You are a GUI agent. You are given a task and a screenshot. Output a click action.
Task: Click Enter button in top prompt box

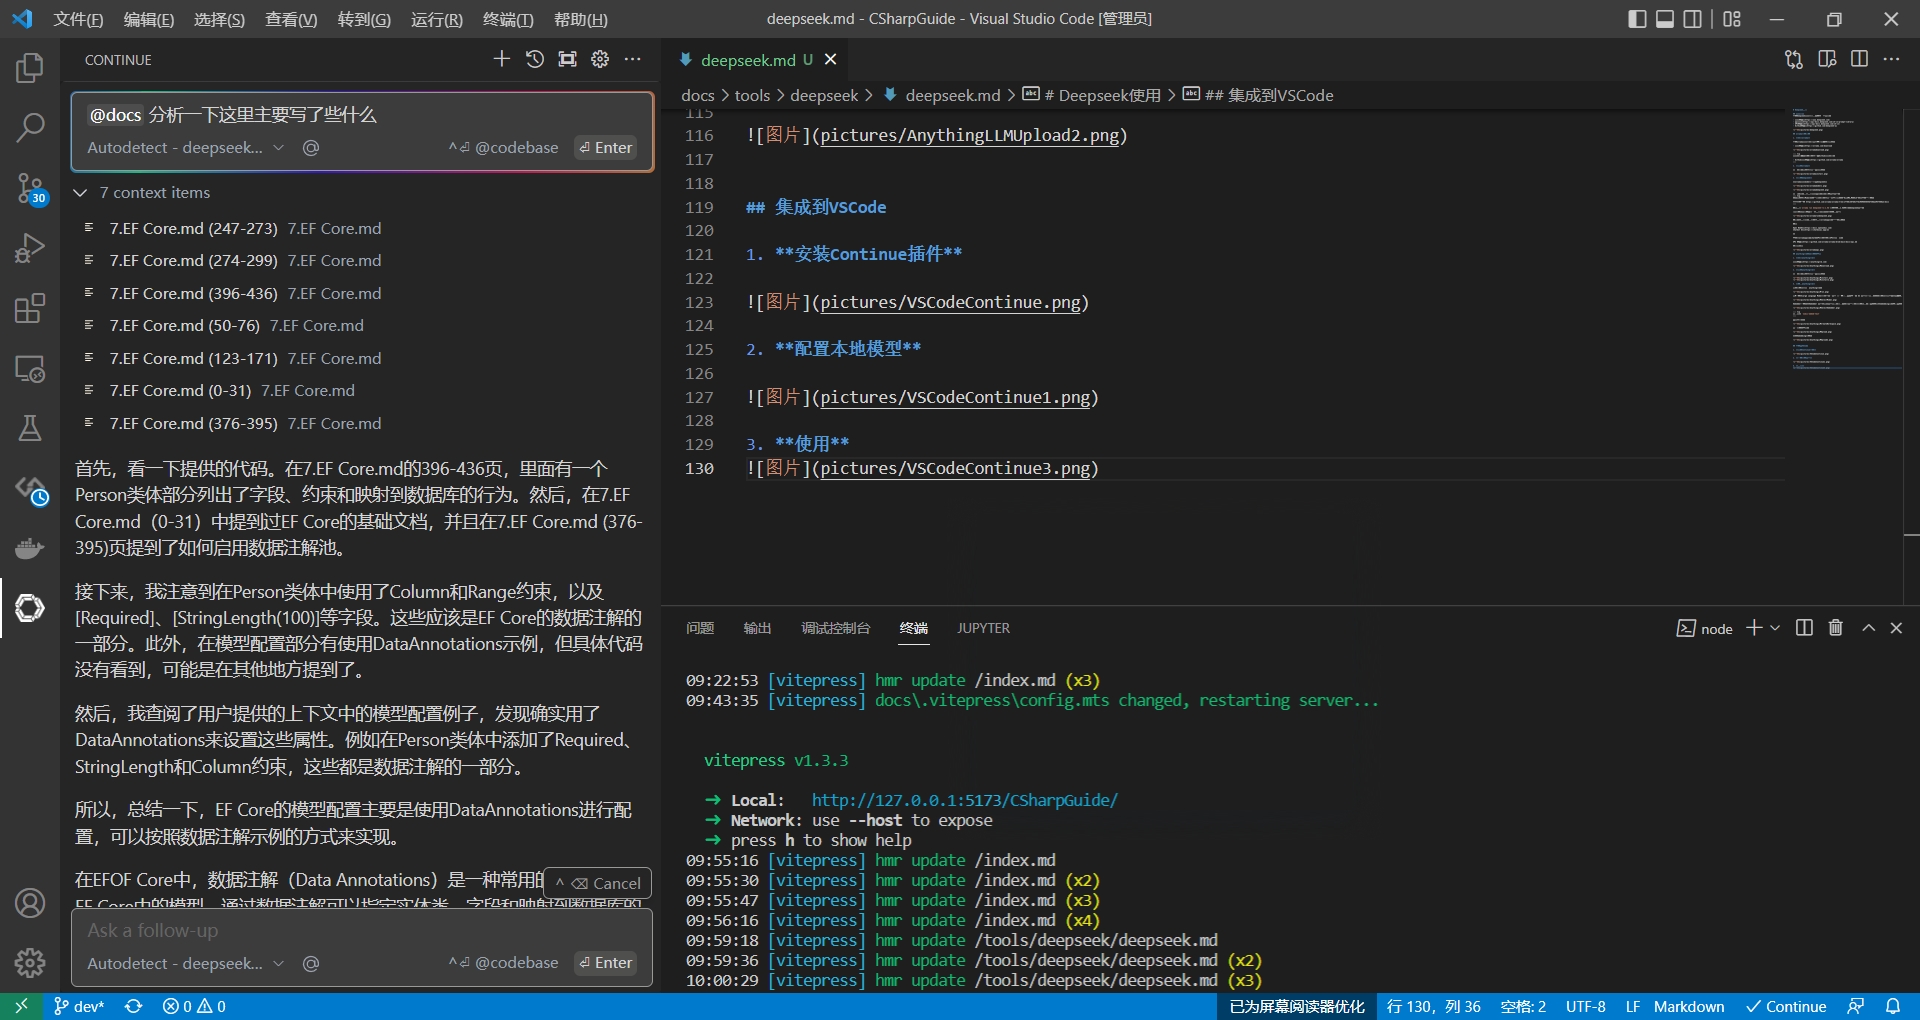[606, 147]
